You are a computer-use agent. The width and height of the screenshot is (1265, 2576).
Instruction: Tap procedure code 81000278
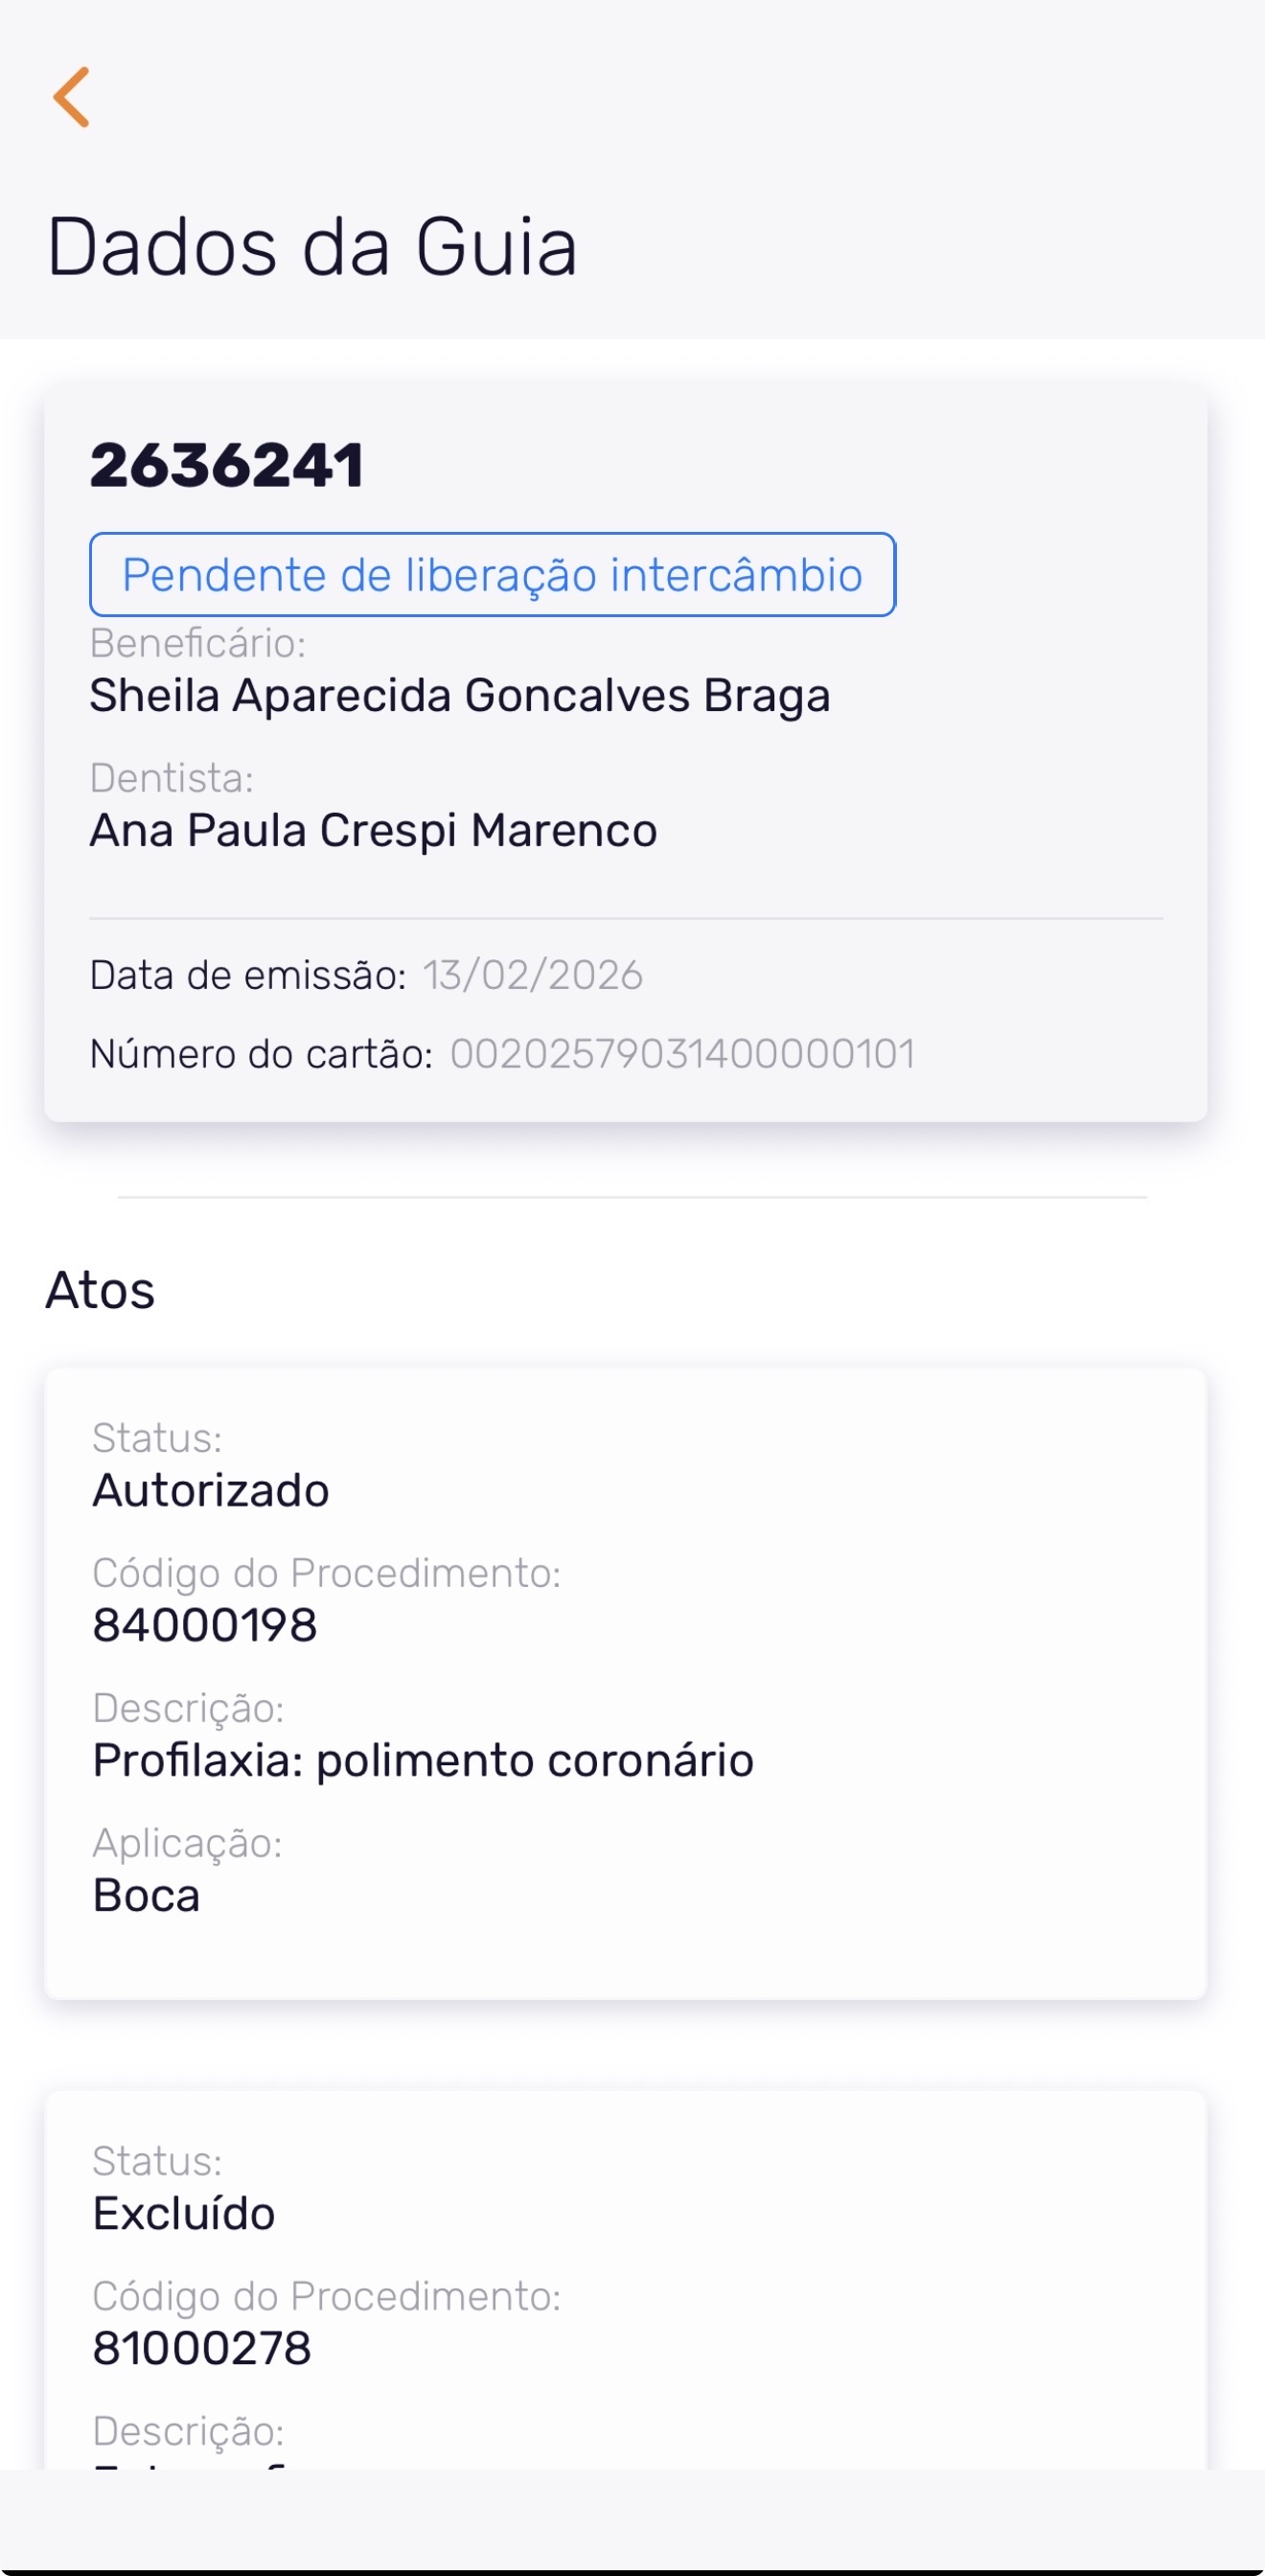[x=202, y=2348]
